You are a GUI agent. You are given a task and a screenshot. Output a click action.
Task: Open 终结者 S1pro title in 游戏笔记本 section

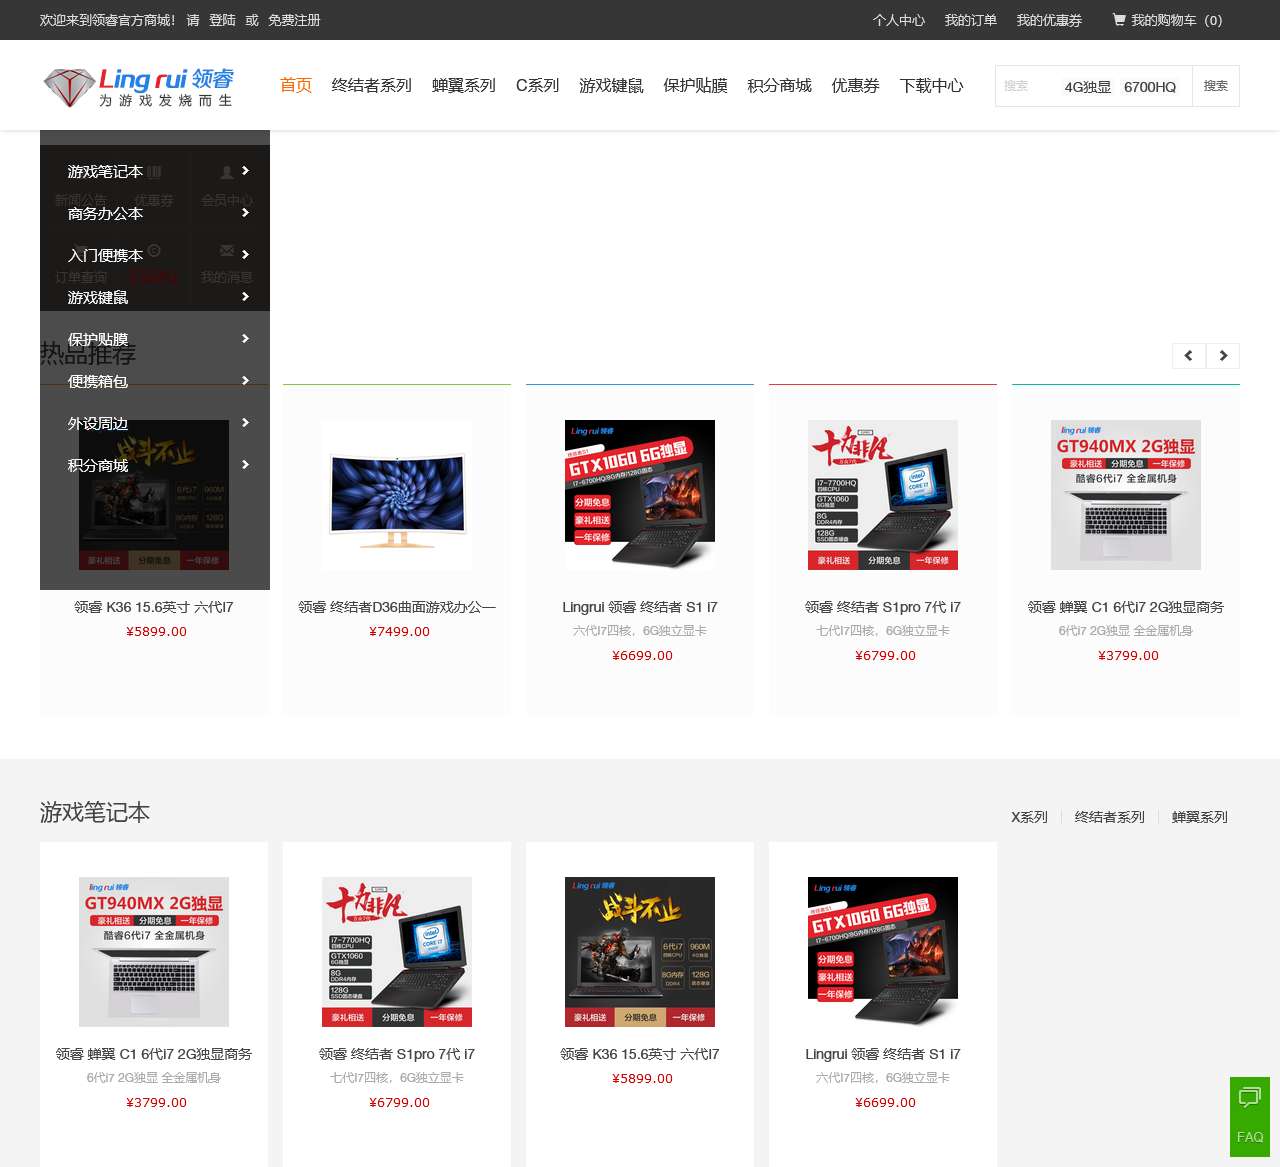[x=397, y=1054]
